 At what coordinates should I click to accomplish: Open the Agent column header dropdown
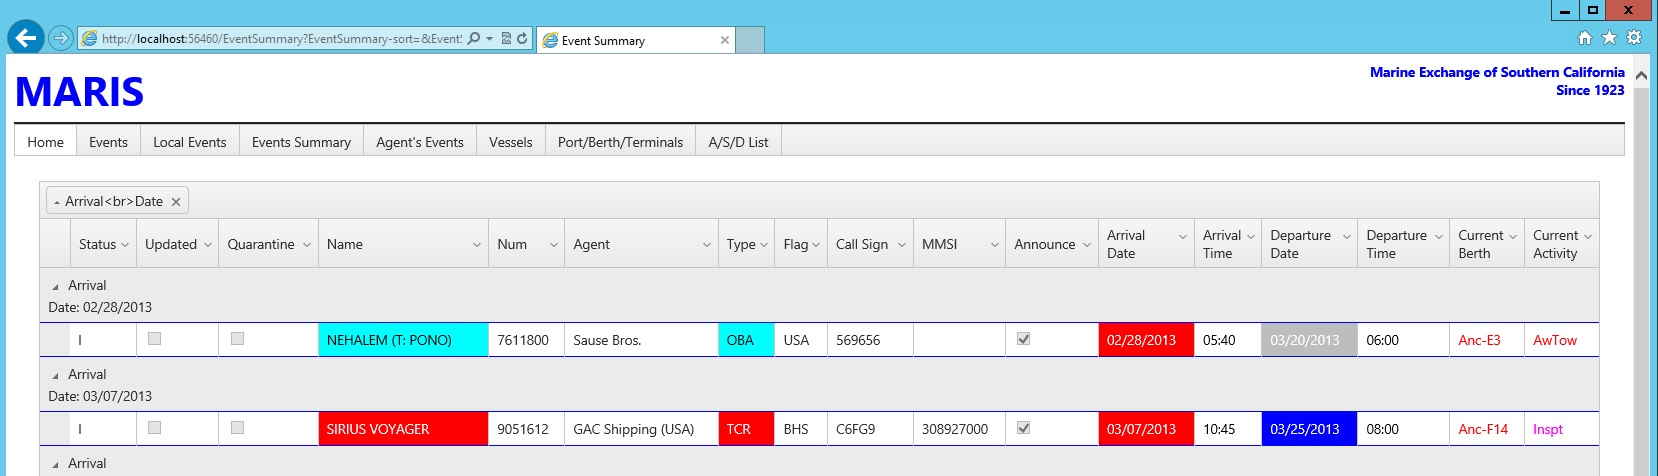(x=707, y=245)
